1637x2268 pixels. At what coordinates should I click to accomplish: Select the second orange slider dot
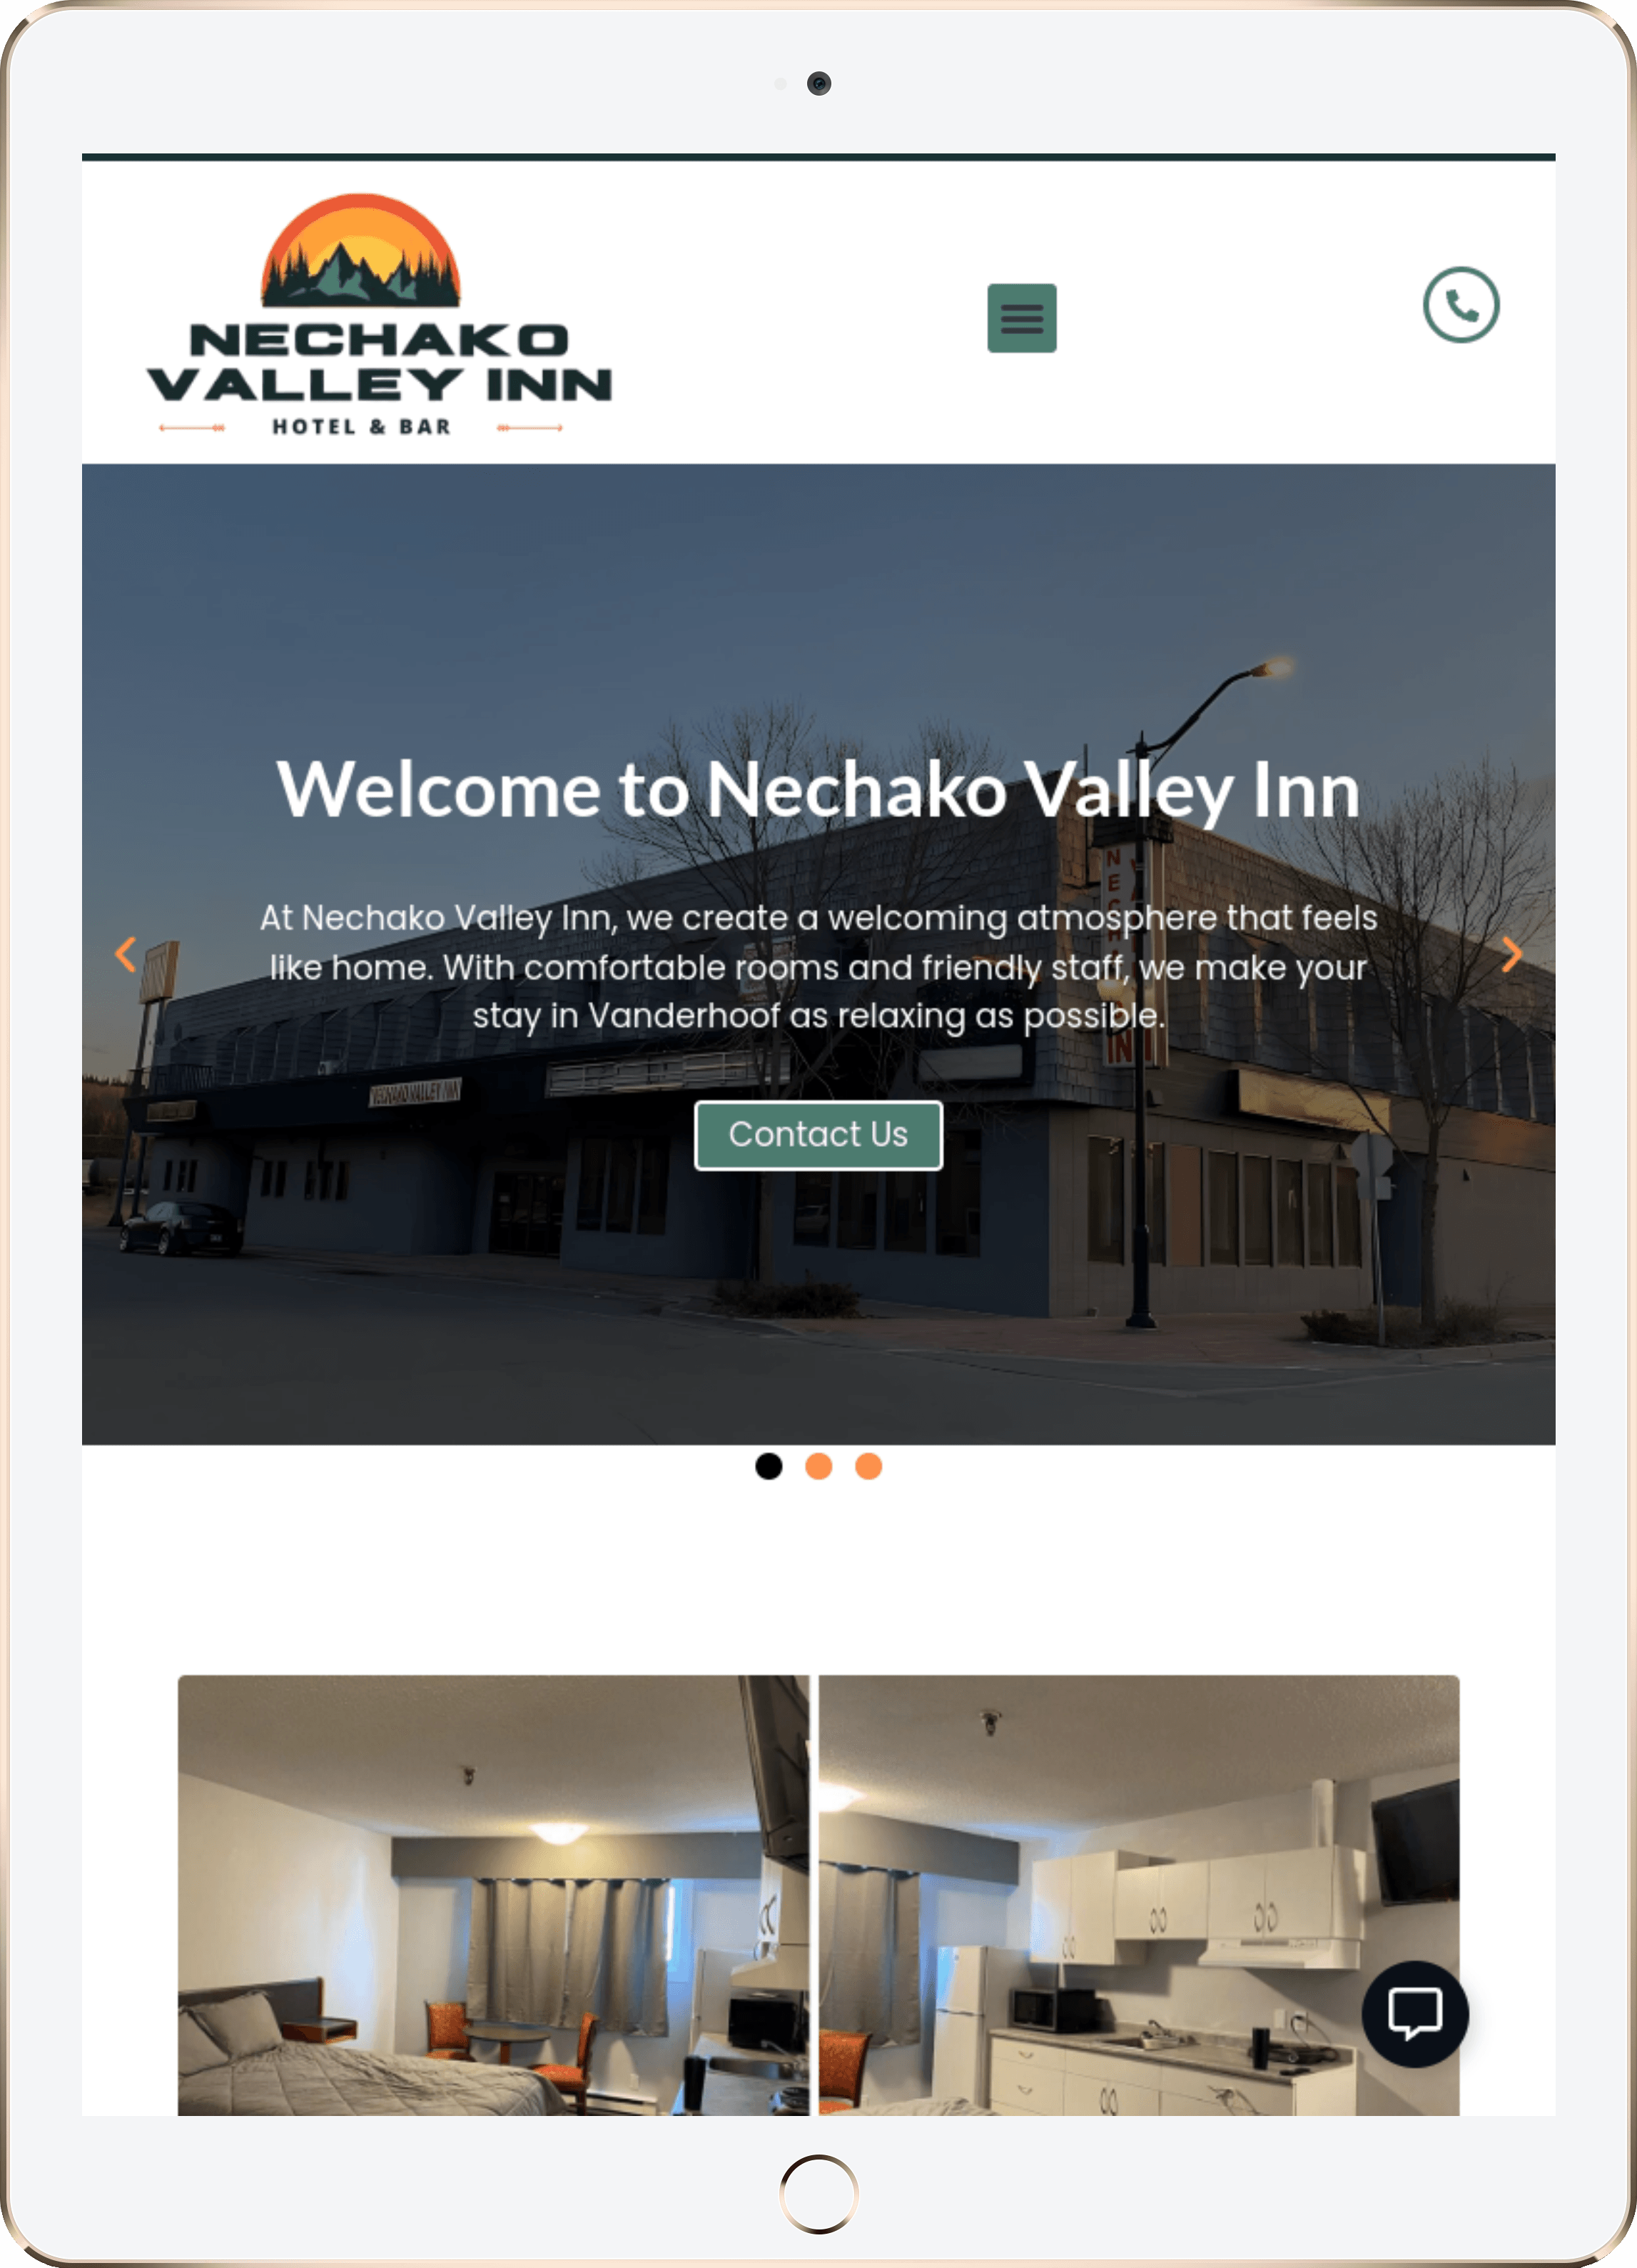pos(818,1466)
